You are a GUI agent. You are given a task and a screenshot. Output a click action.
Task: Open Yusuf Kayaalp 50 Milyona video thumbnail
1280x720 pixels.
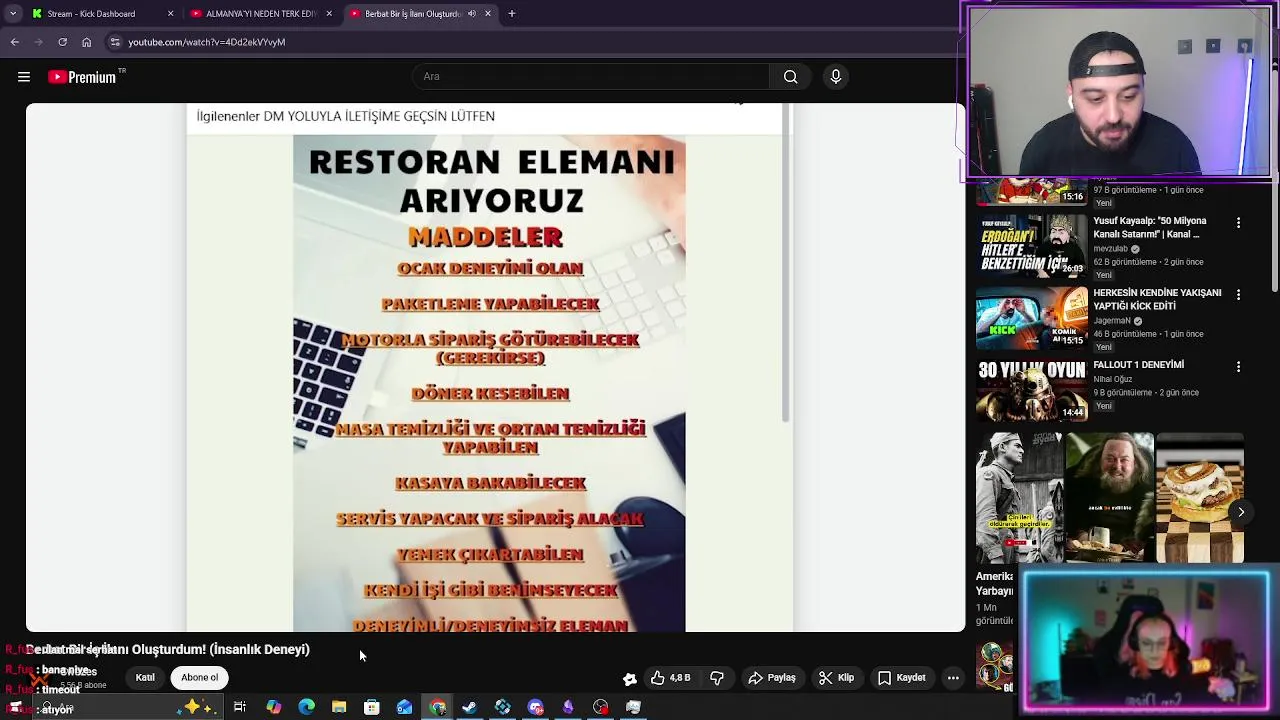[1032, 246]
